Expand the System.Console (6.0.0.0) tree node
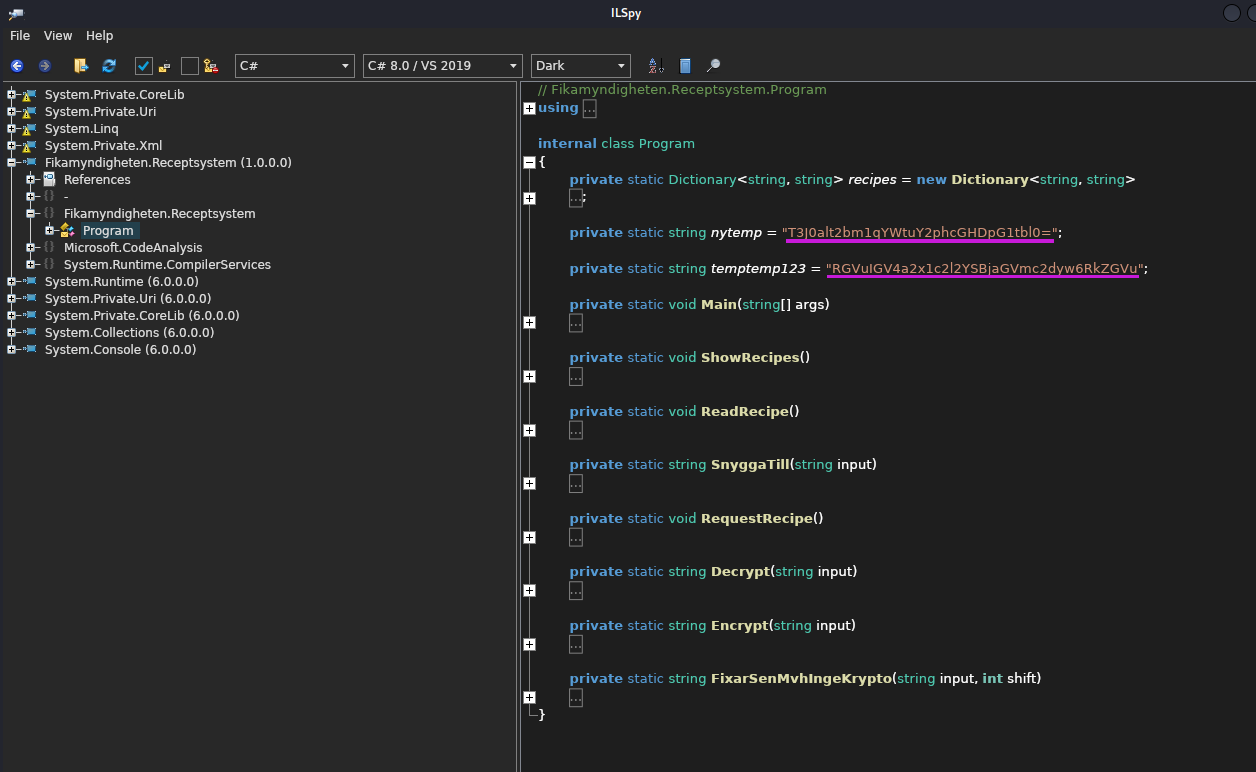 click(12, 350)
